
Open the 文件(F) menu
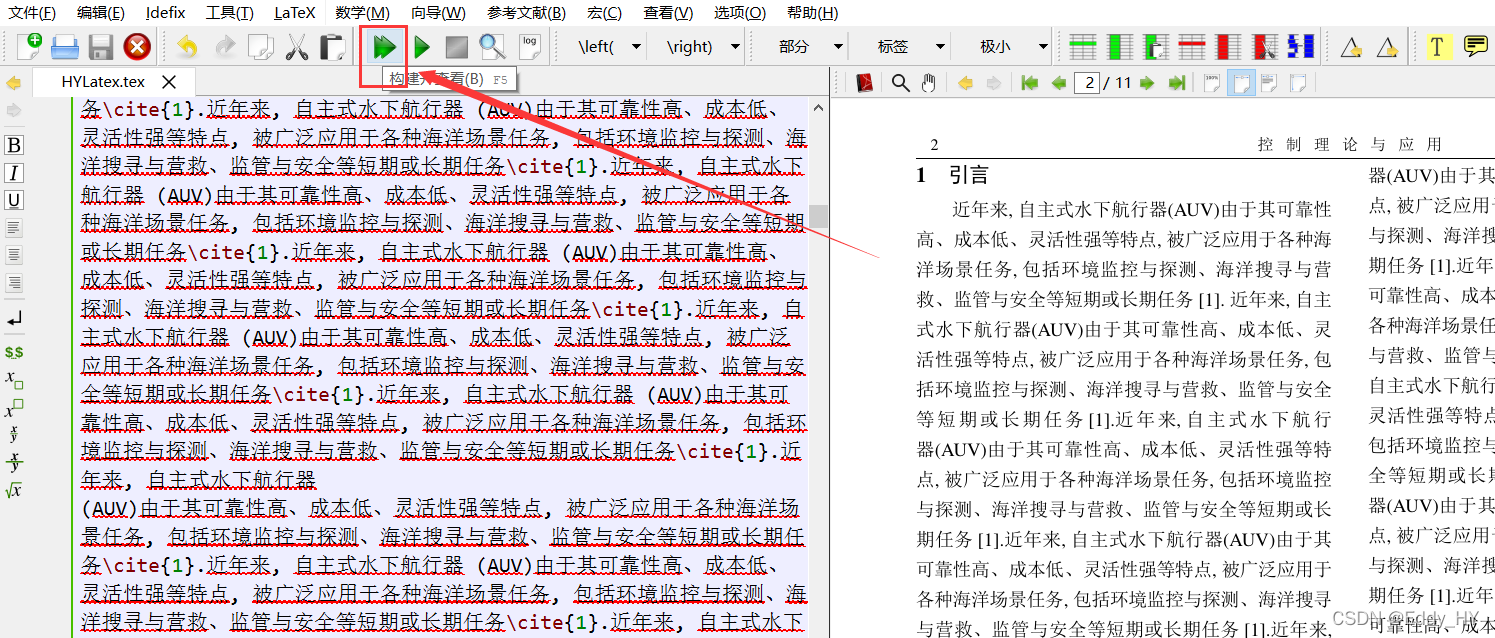(32, 13)
